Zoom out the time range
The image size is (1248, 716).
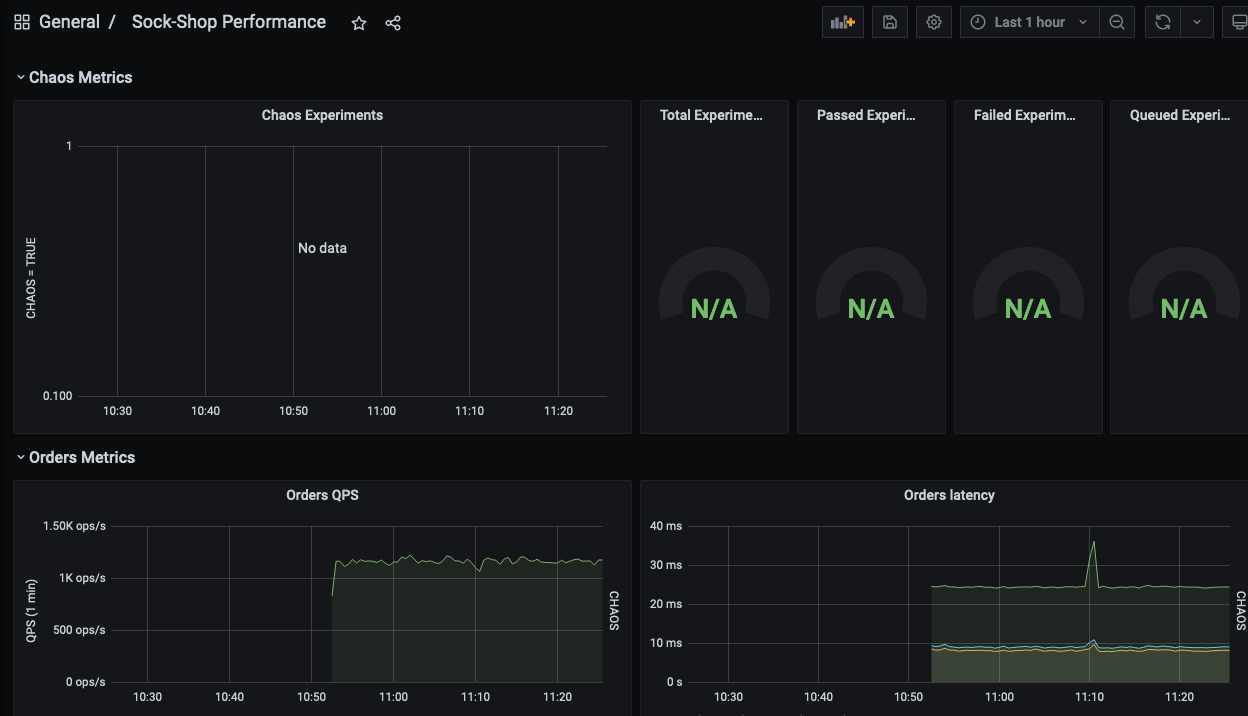coord(1117,21)
